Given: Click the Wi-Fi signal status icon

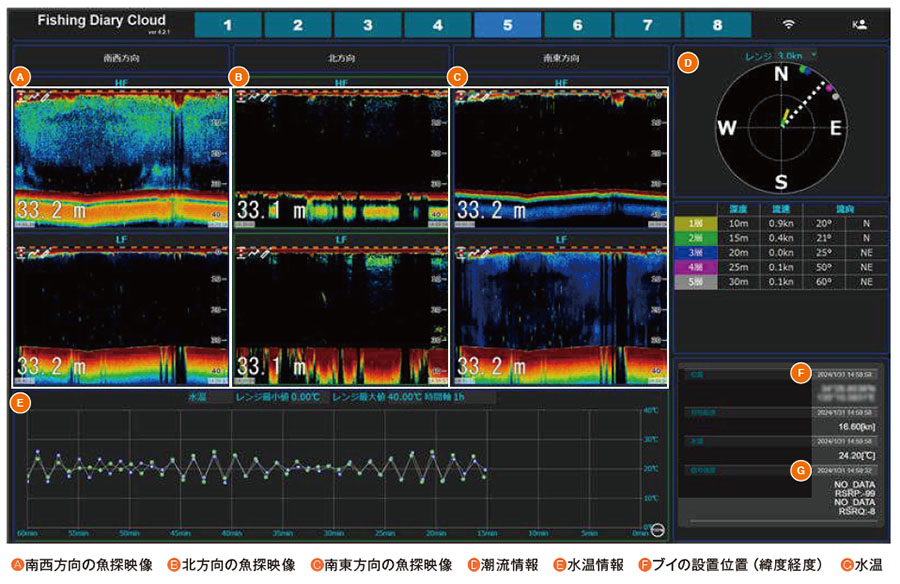Looking at the screenshot, I should pyautogui.click(x=789, y=25).
